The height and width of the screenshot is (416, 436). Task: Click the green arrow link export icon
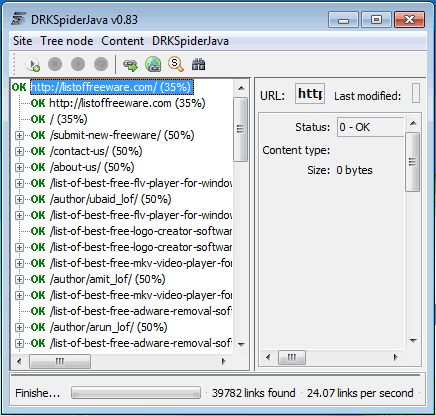(x=130, y=64)
